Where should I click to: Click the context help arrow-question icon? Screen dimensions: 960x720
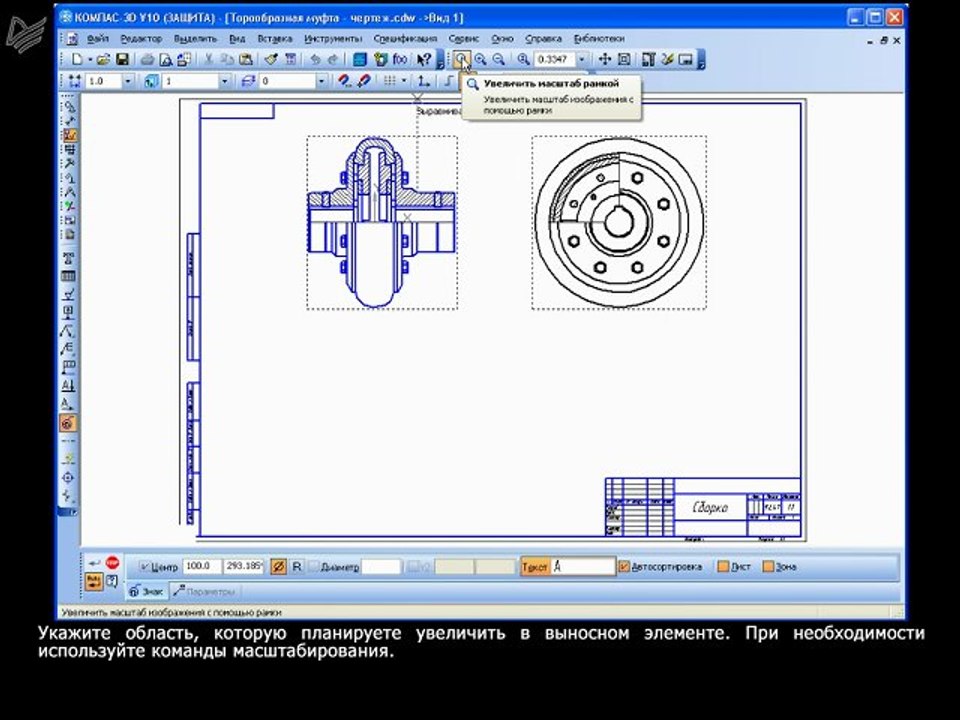pyautogui.click(x=423, y=59)
